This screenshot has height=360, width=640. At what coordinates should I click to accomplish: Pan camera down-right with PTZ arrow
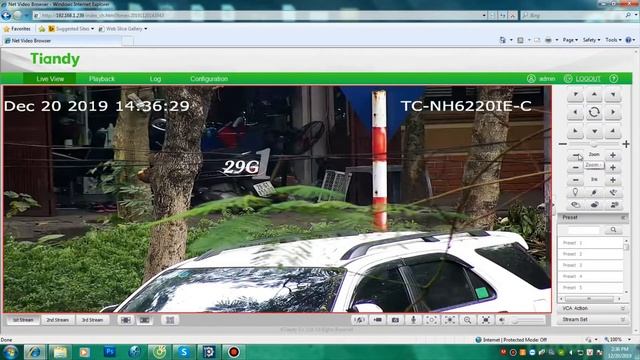pyautogui.click(x=613, y=131)
